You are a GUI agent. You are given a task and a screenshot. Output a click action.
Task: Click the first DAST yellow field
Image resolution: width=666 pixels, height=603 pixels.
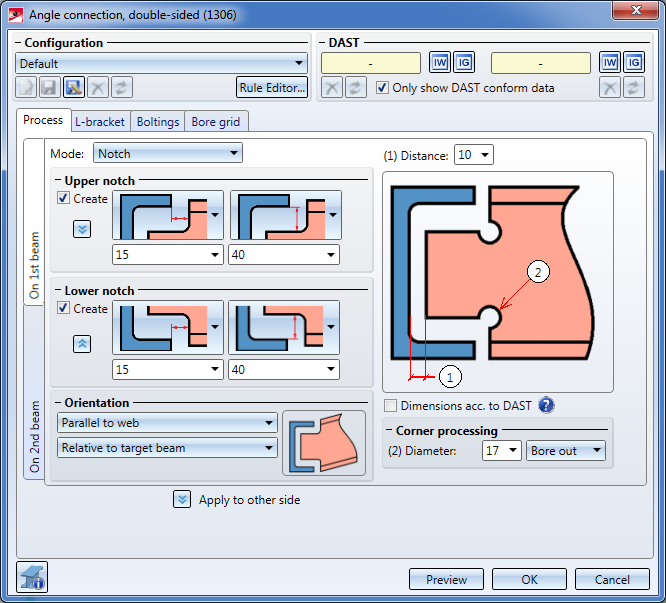pyautogui.click(x=371, y=63)
